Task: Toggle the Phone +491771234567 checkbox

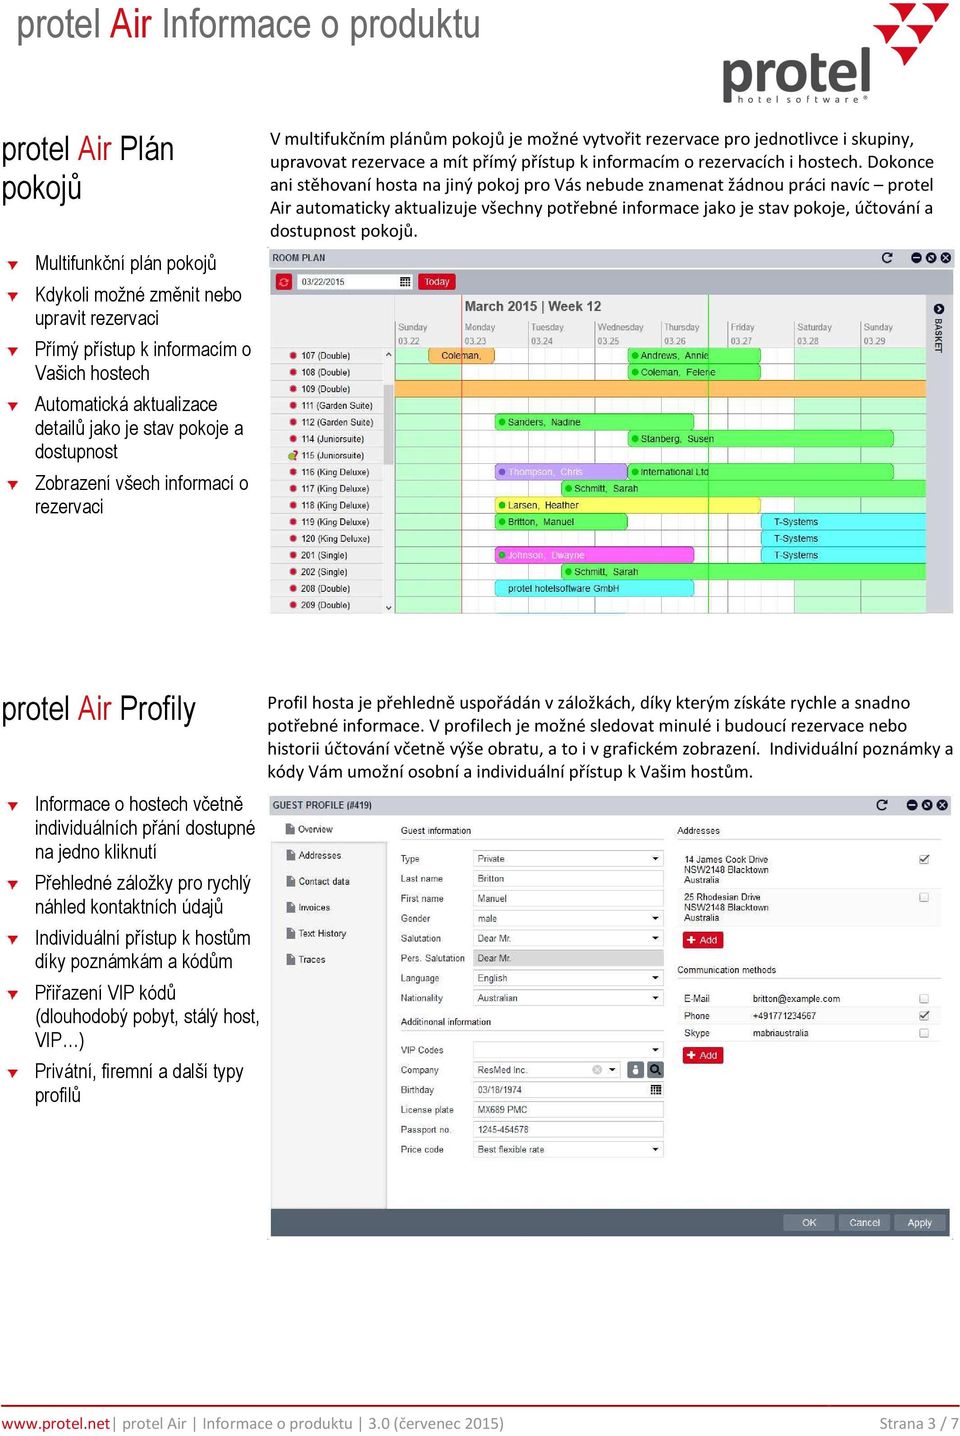Action: click(924, 1016)
